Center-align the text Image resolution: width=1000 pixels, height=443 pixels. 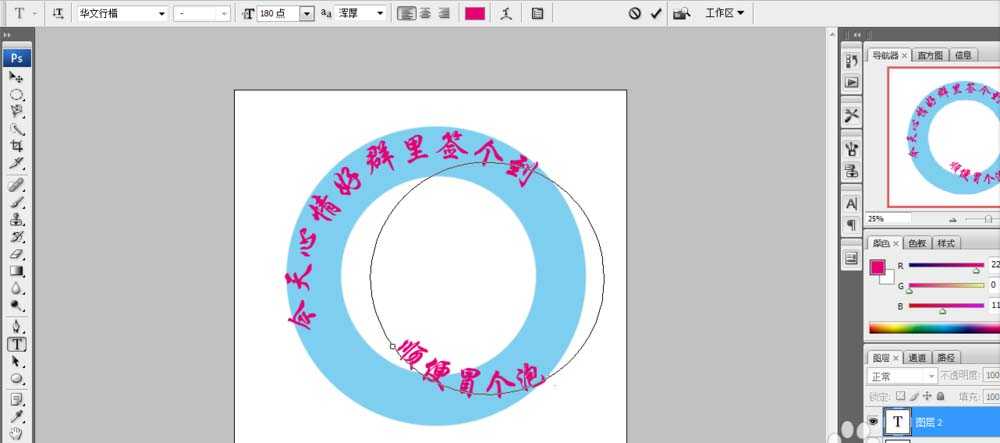click(x=423, y=13)
